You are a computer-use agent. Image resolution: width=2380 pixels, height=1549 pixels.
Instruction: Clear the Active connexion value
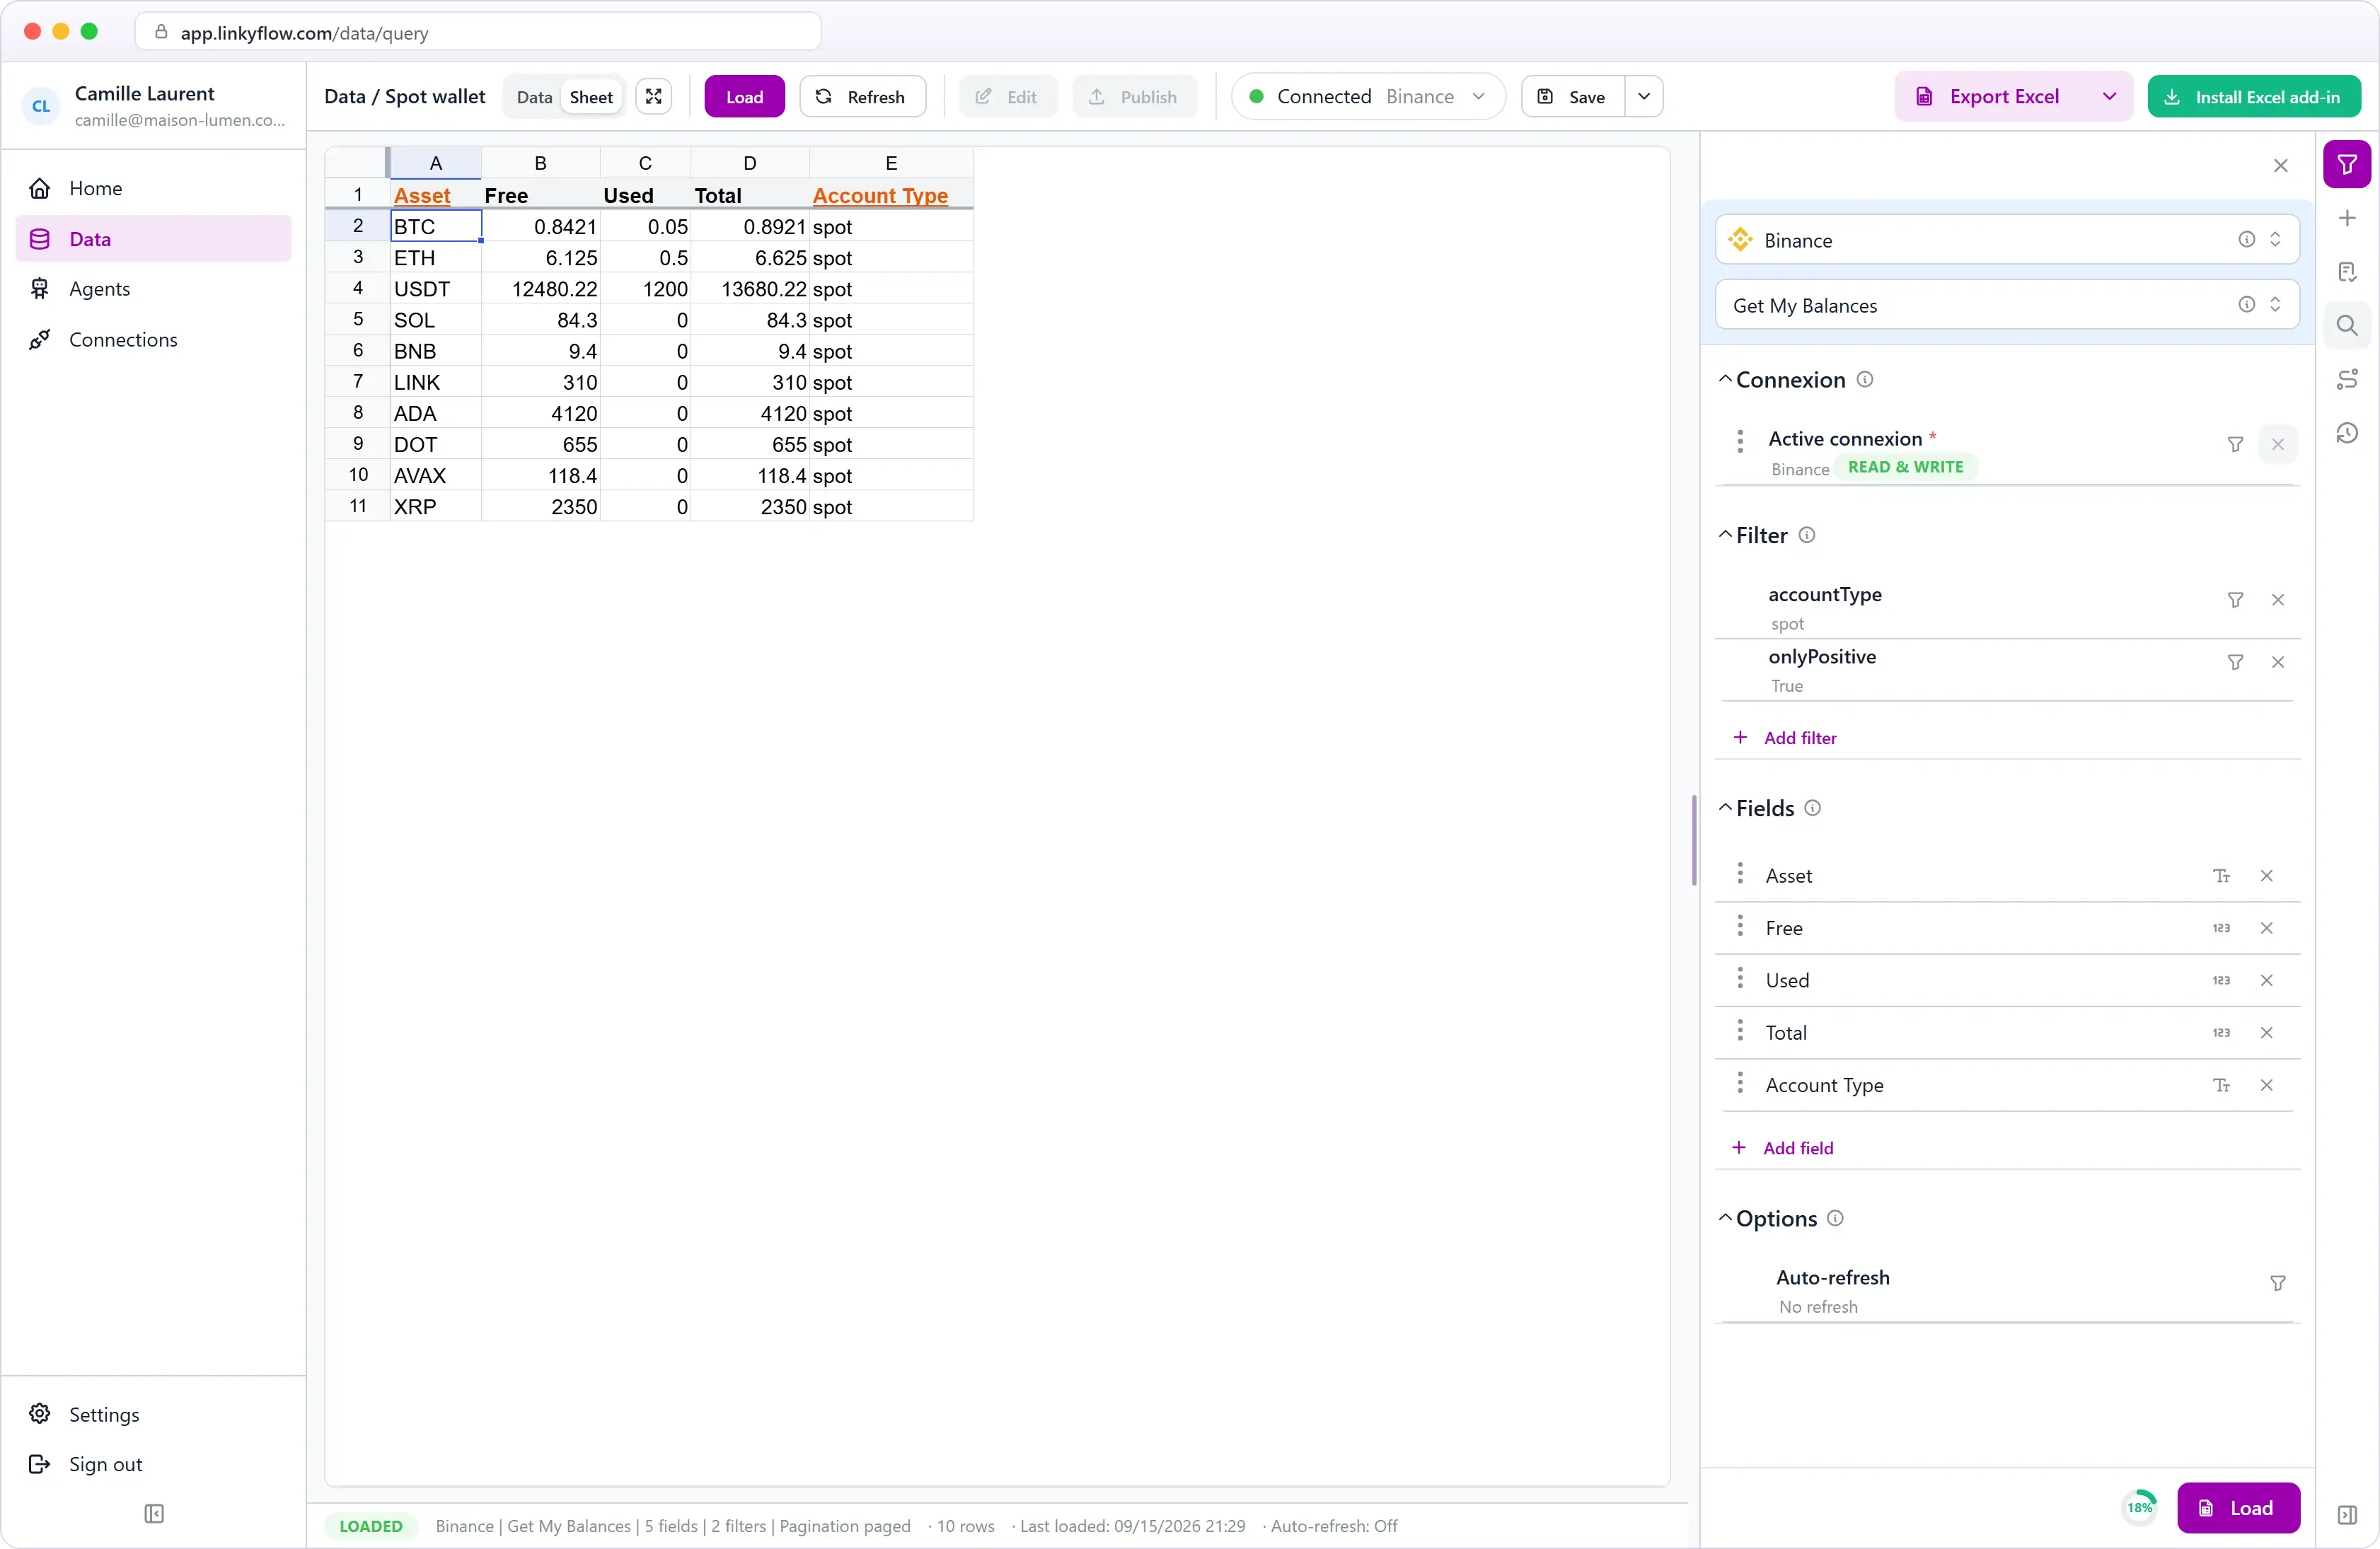pos(2277,445)
